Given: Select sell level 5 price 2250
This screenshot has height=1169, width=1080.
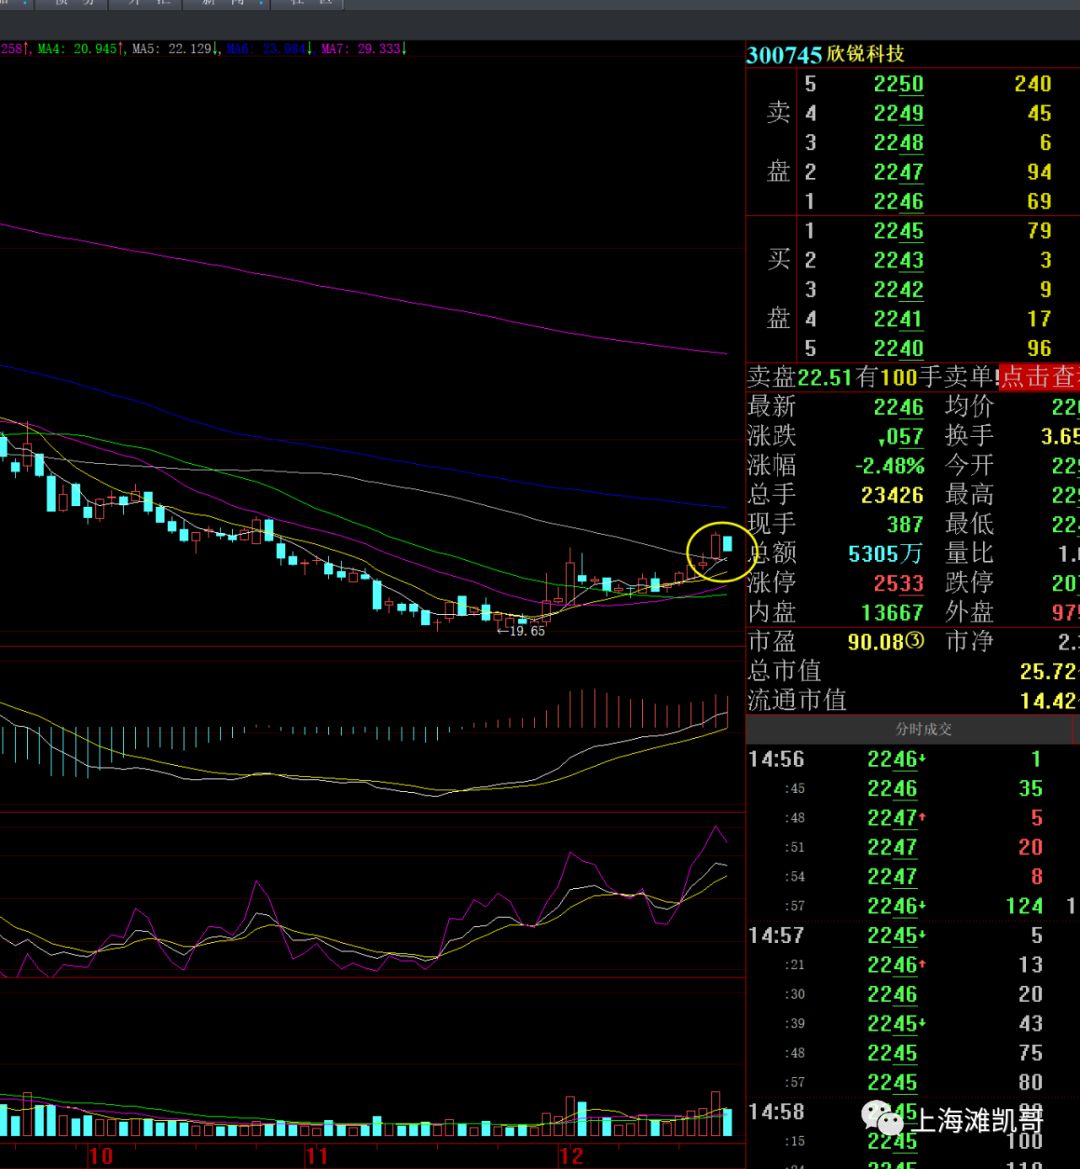Looking at the screenshot, I should coord(898,84).
